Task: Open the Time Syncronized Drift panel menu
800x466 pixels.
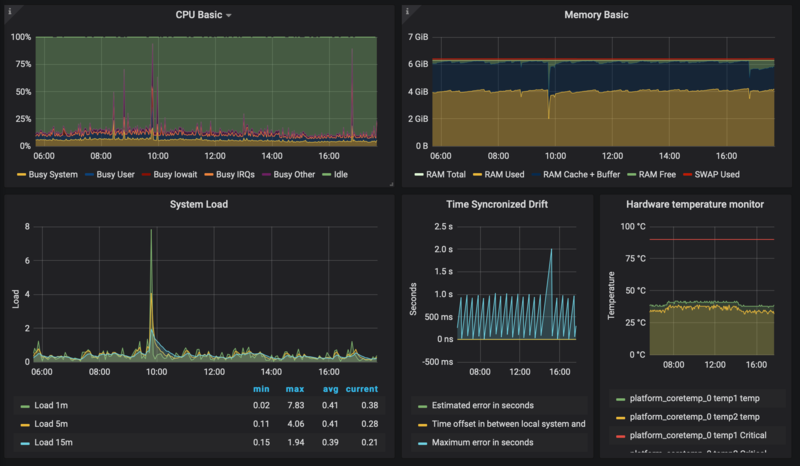Action: (x=496, y=205)
